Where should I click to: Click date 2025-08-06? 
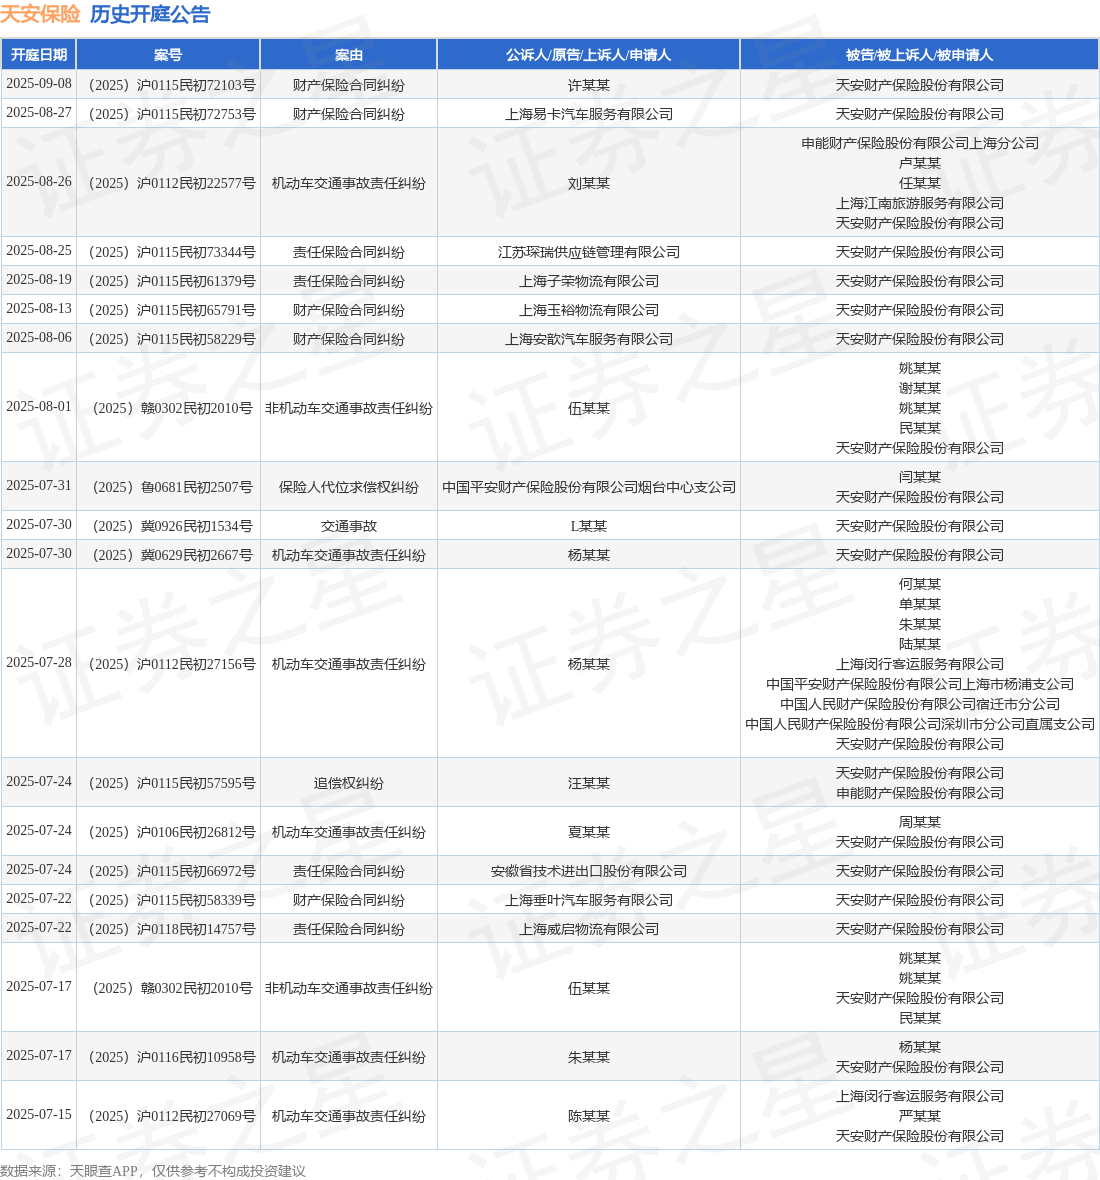pos(39,338)
